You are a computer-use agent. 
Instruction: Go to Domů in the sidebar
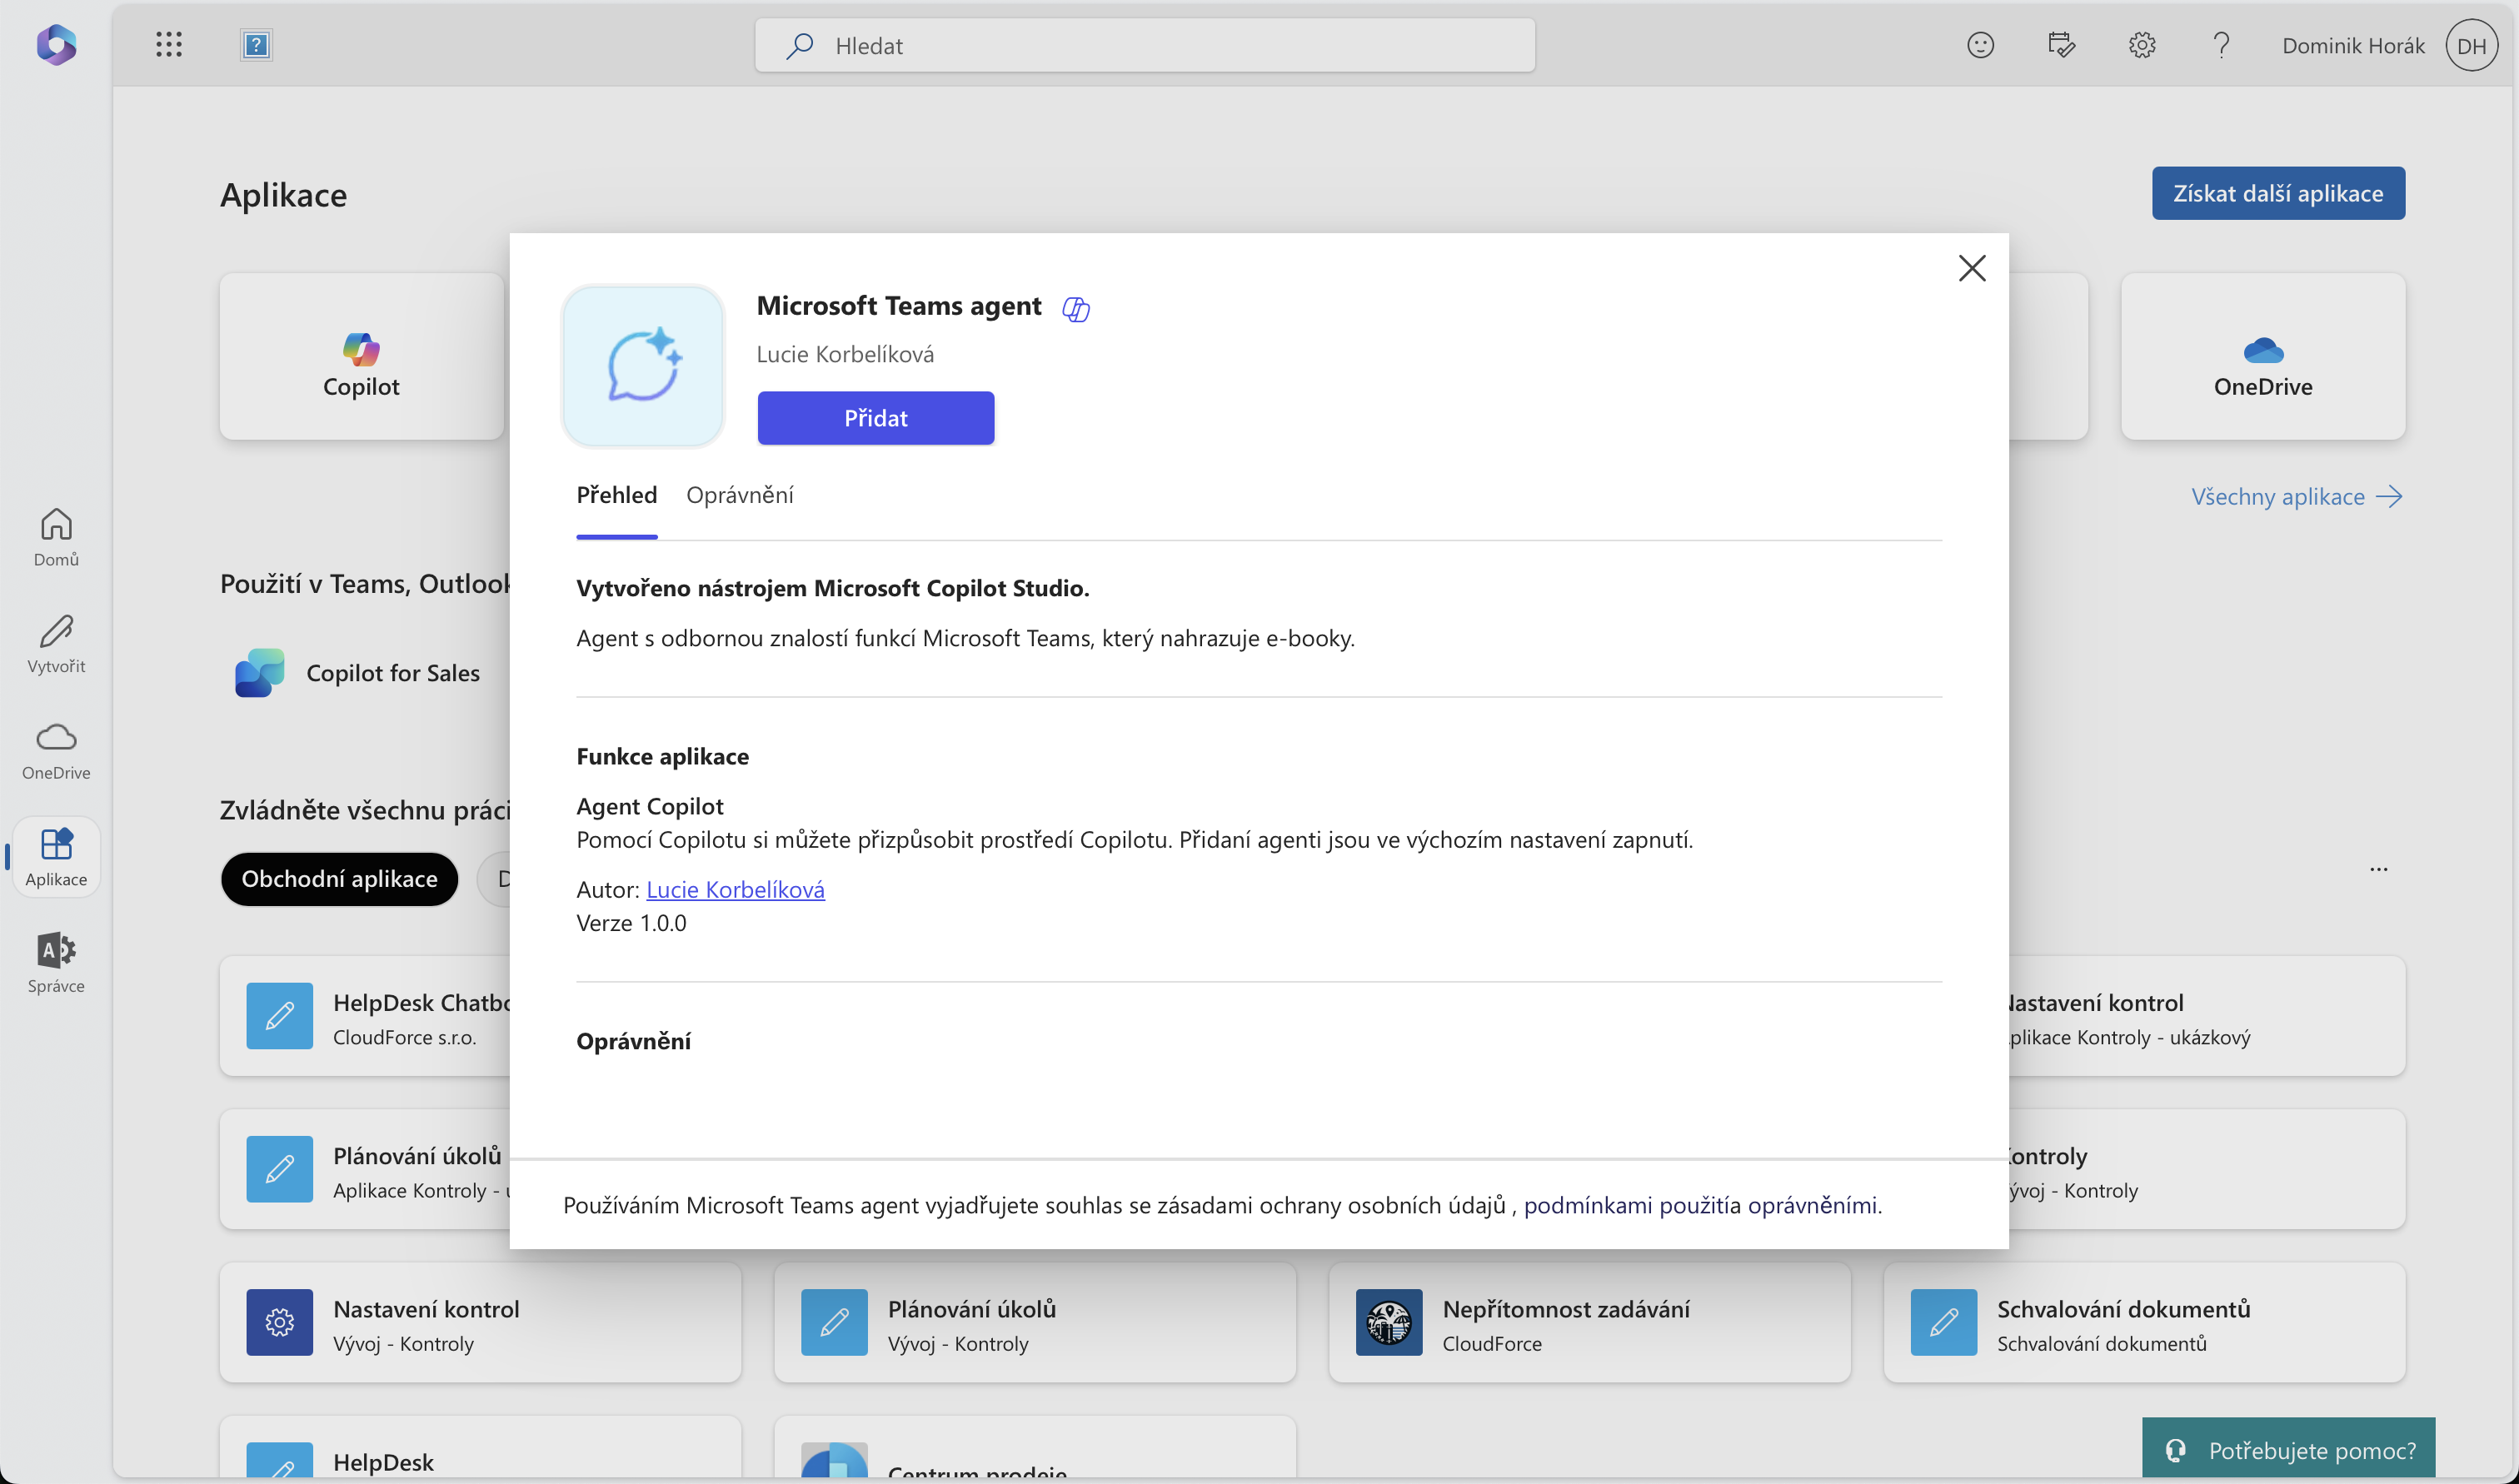[56, 537]
